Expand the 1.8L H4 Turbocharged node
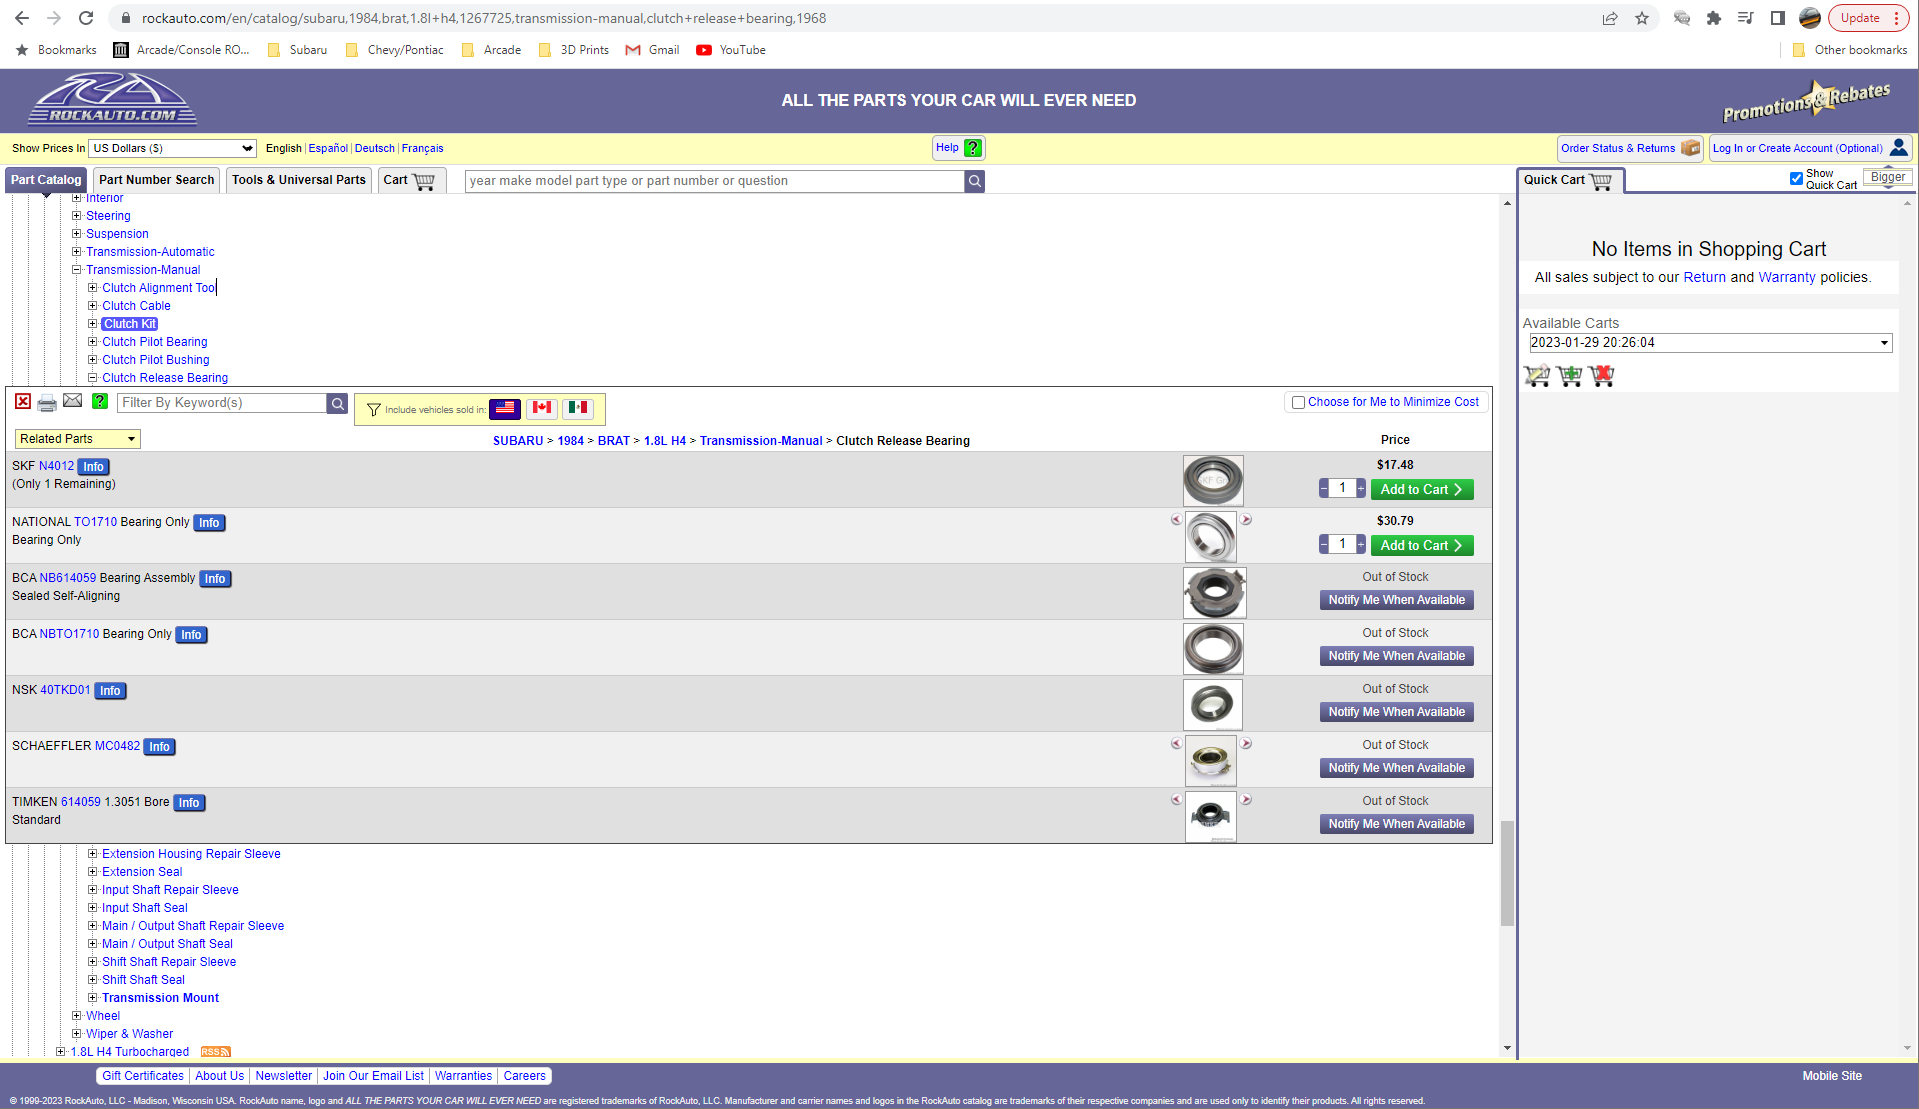 60,1052
